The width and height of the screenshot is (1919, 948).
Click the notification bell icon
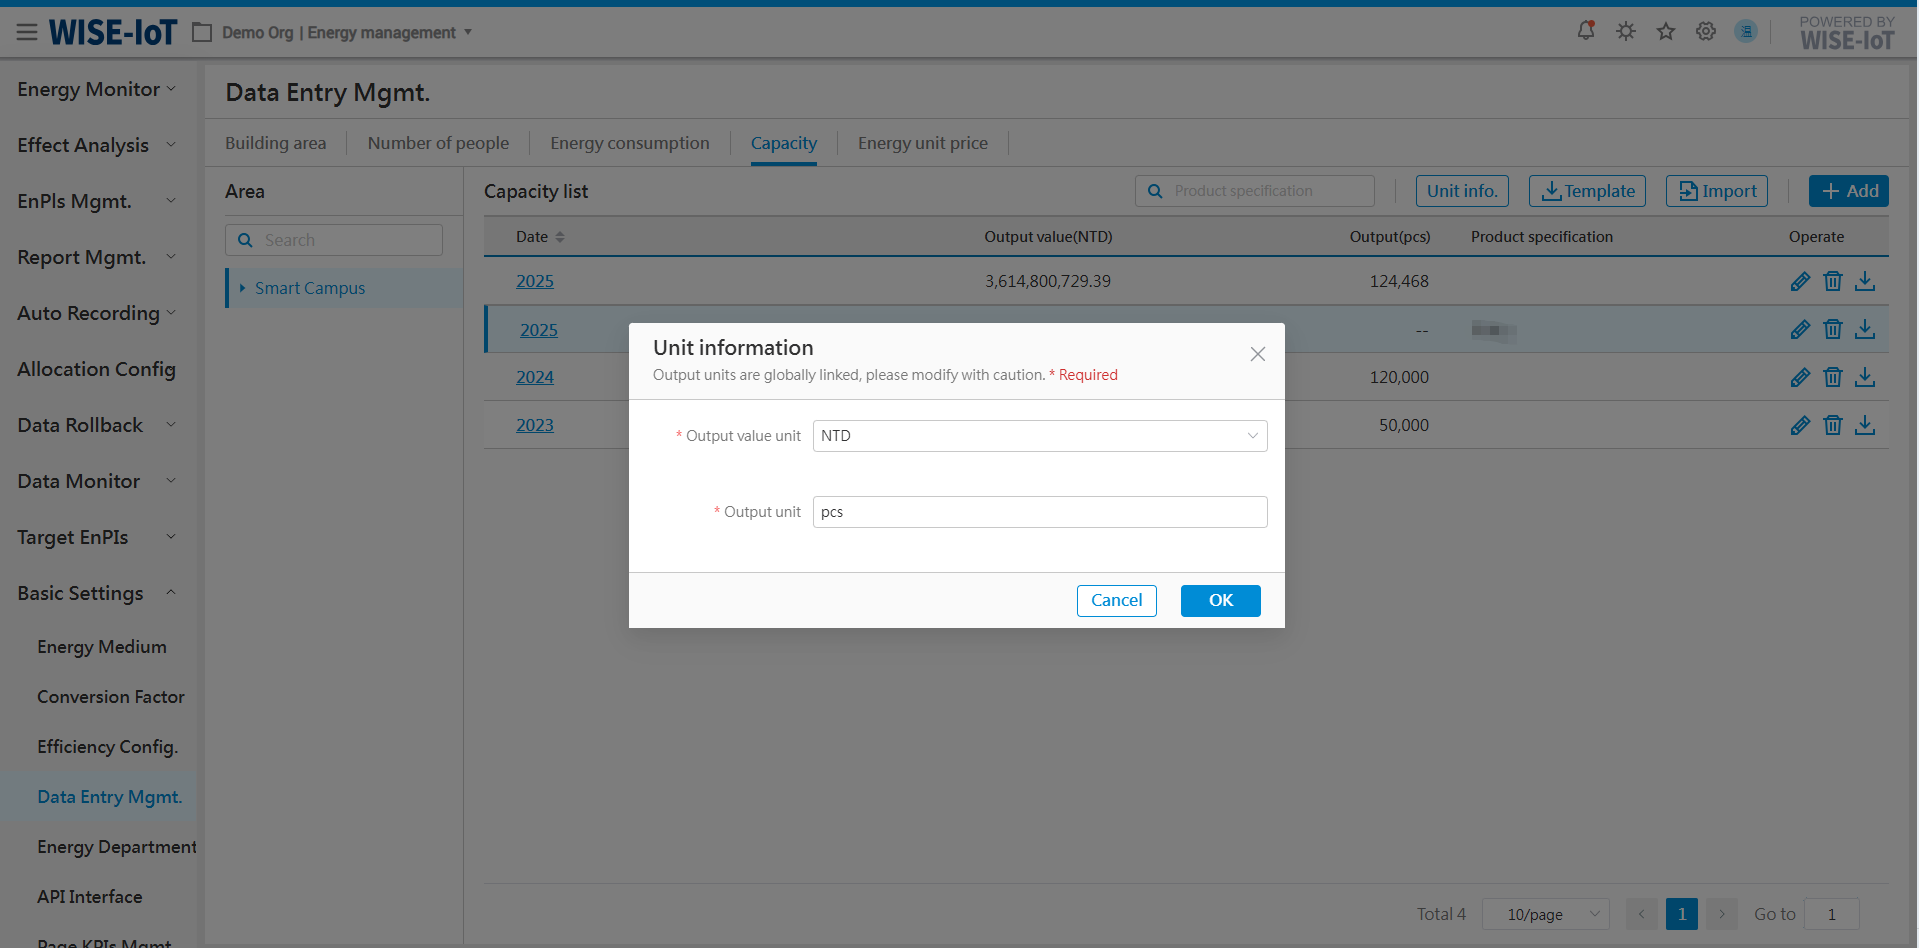click(x=1586, y=31)
